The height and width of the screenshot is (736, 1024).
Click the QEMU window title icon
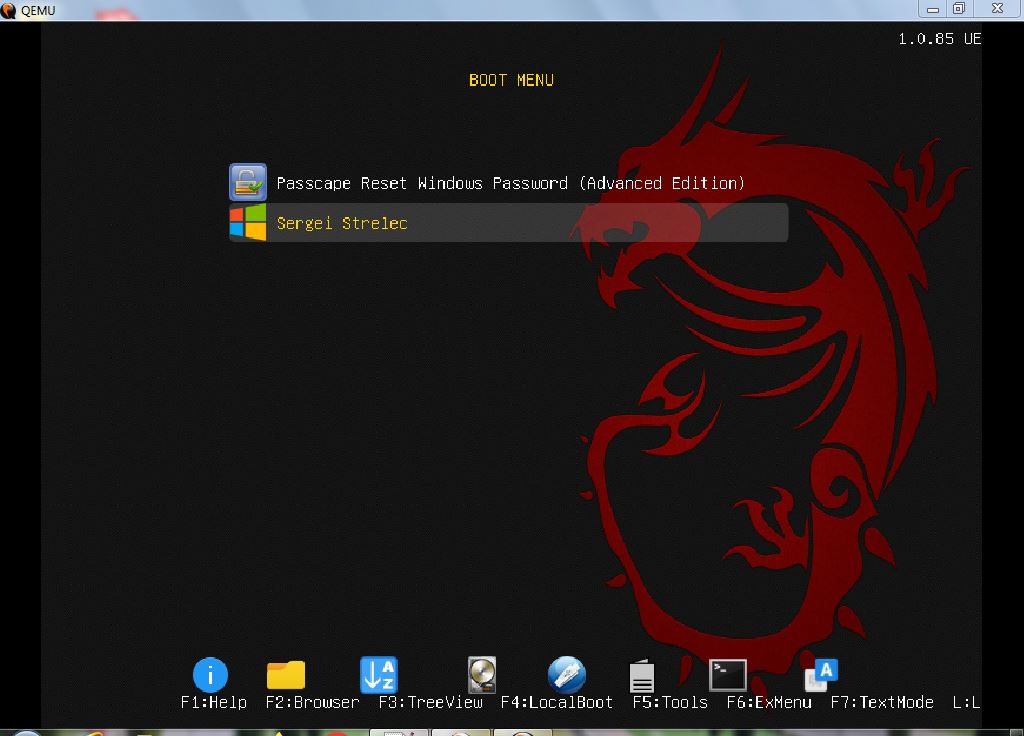[x=8, y=10]
